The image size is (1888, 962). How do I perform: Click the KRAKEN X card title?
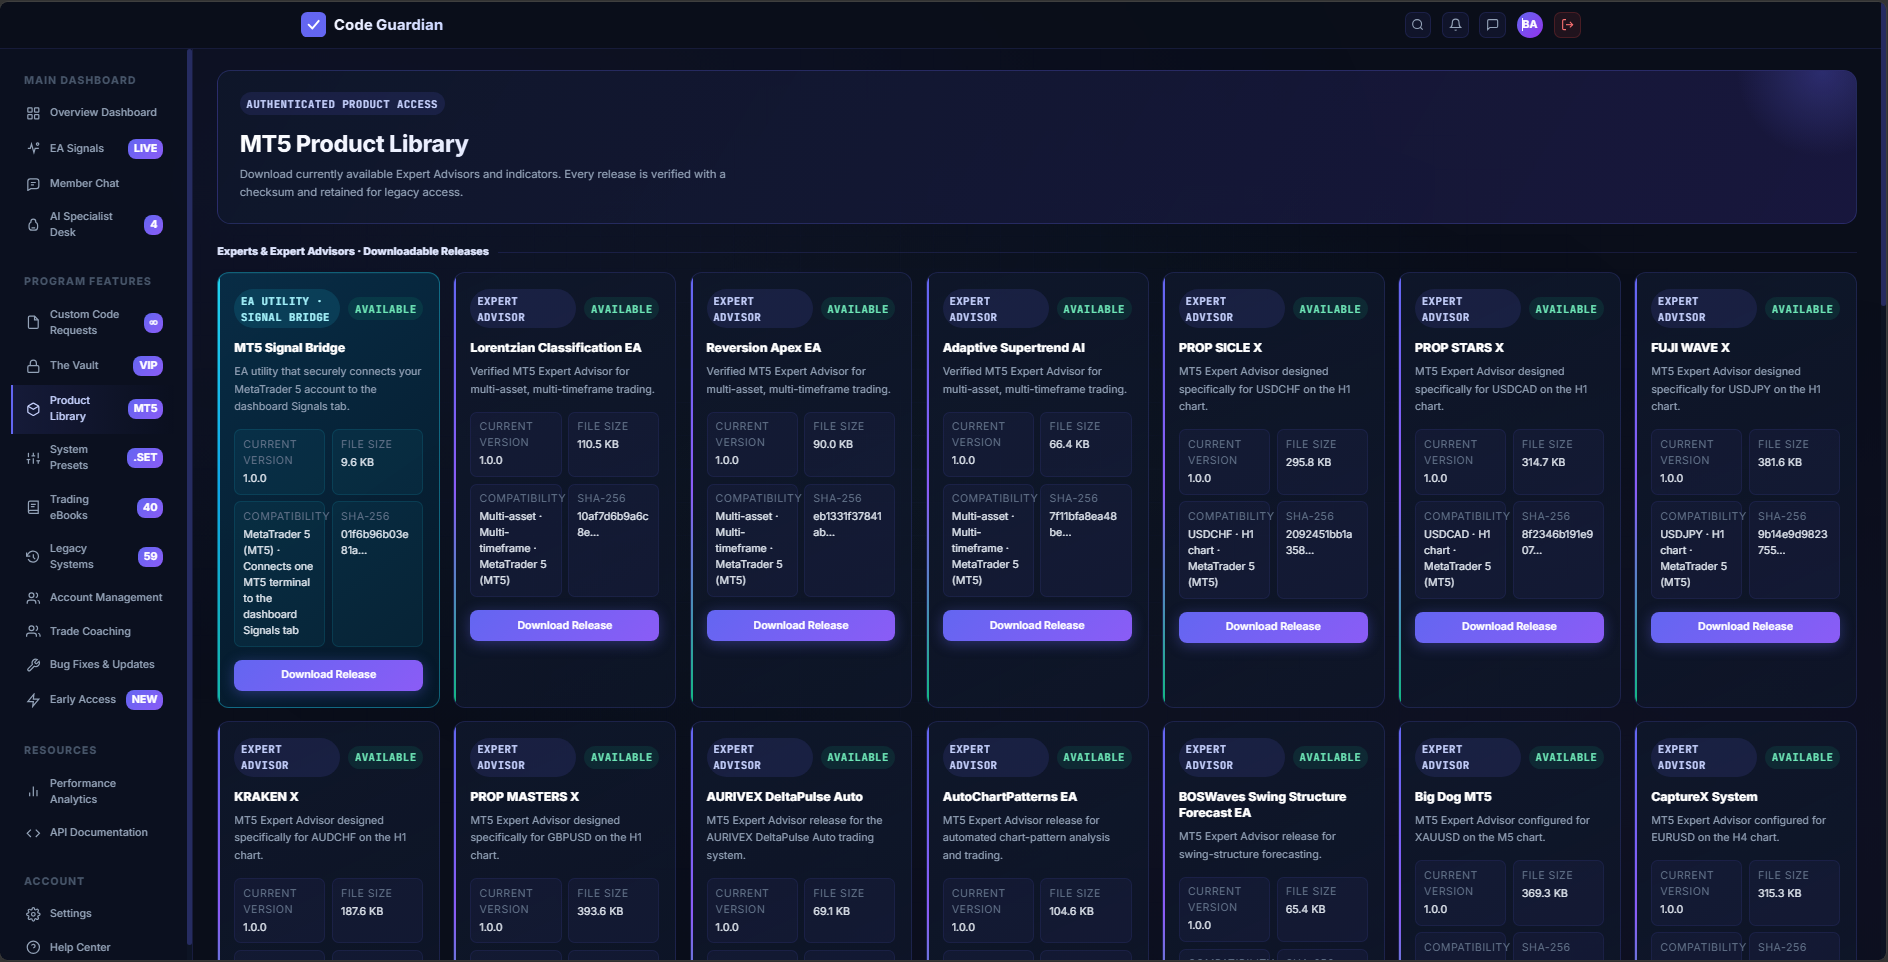coord(266,797)
